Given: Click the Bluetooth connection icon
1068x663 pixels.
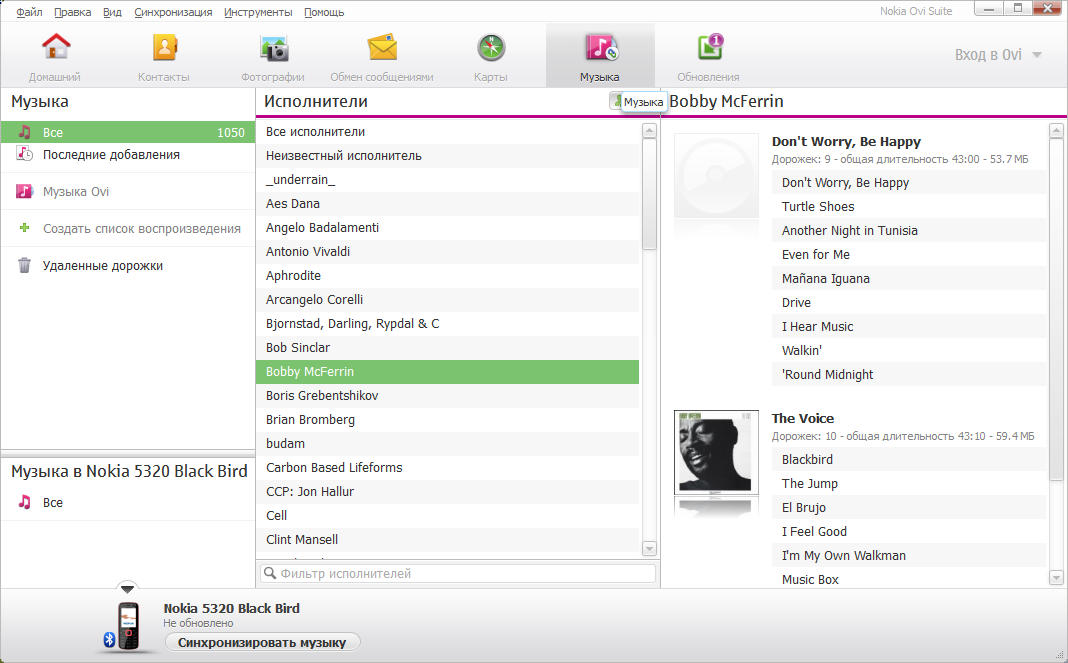Looking at the screenshot, I should click(109, 639).
